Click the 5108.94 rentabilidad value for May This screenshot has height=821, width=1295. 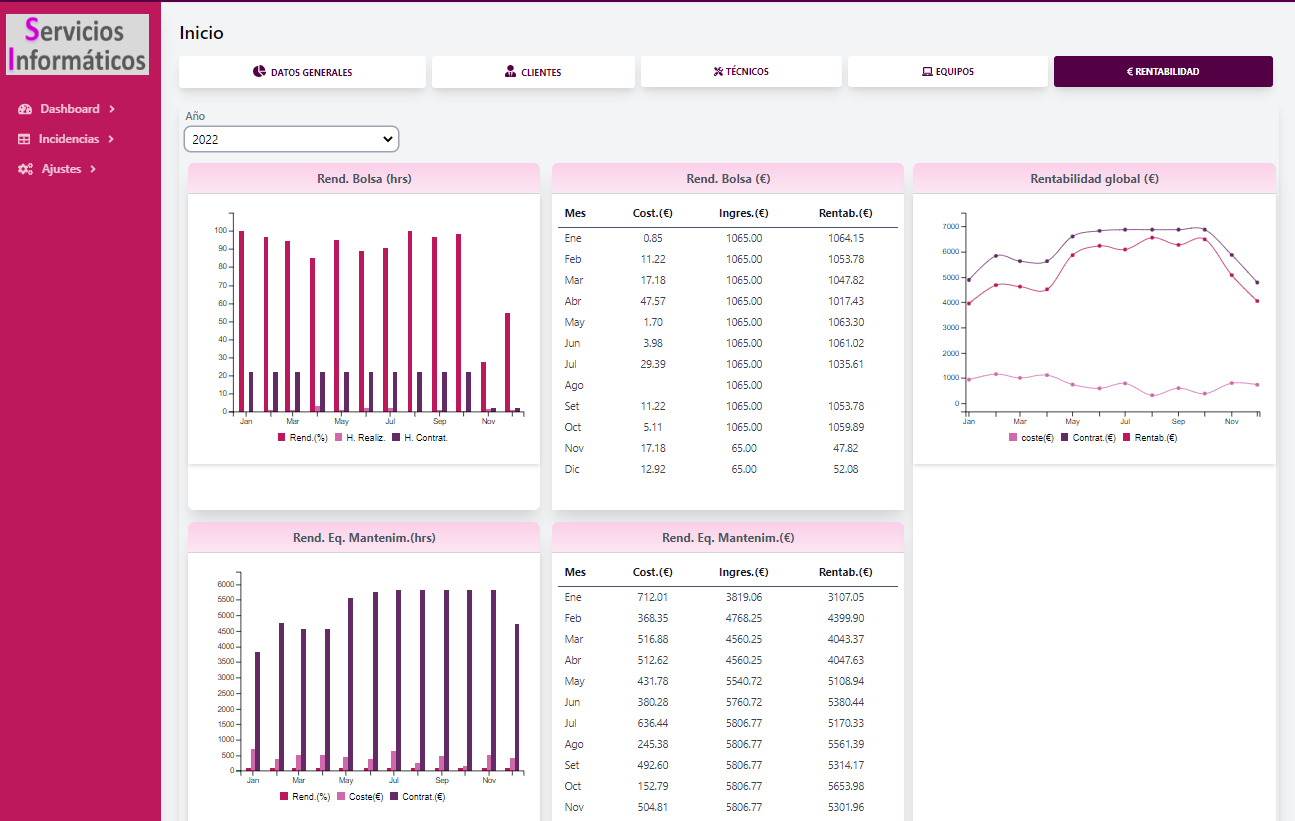846,681
